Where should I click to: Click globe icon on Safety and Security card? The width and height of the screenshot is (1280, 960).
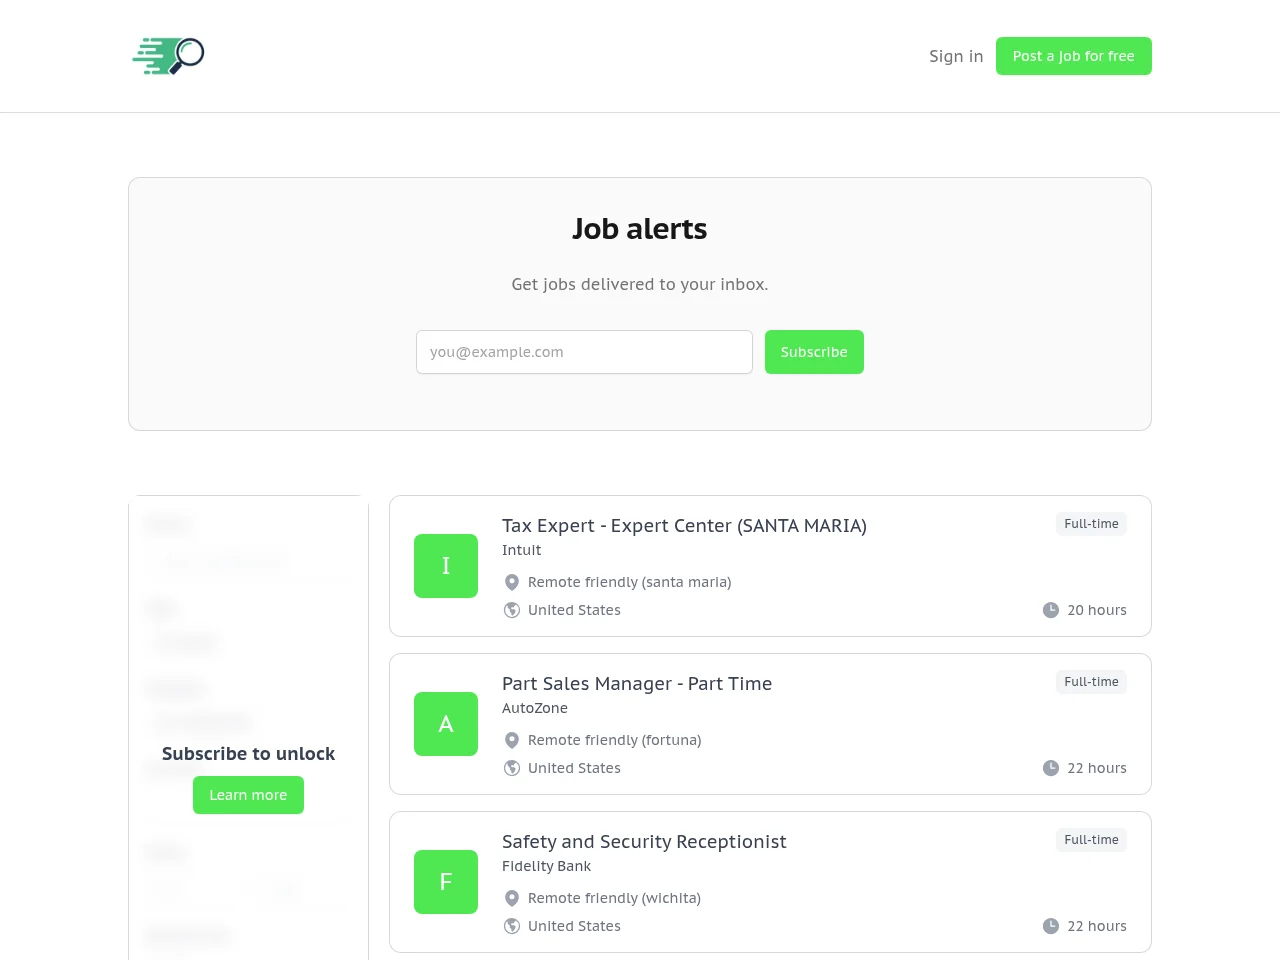(512, 926)
